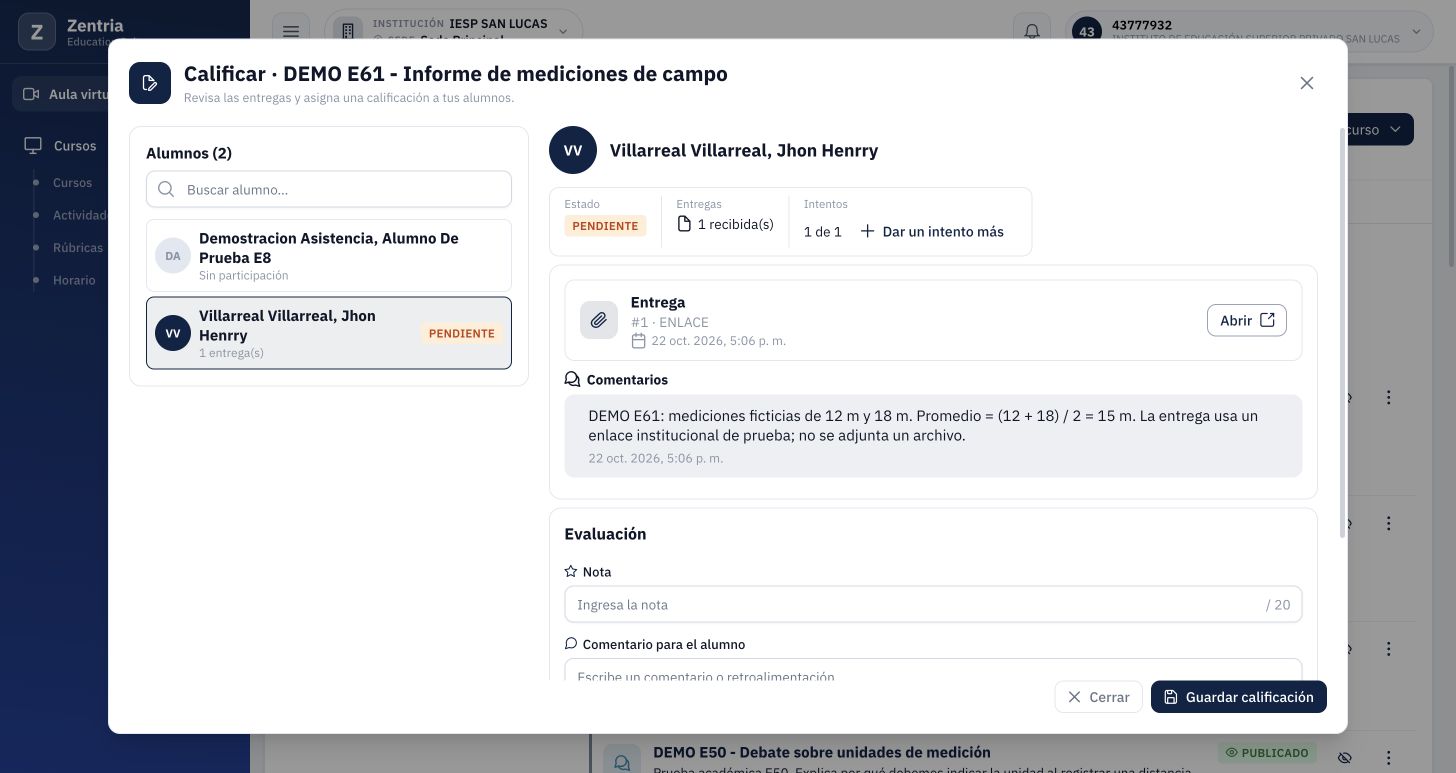Click the star icon beside Nota
This screenshot has height=773, width=1456.
(571, 572)
